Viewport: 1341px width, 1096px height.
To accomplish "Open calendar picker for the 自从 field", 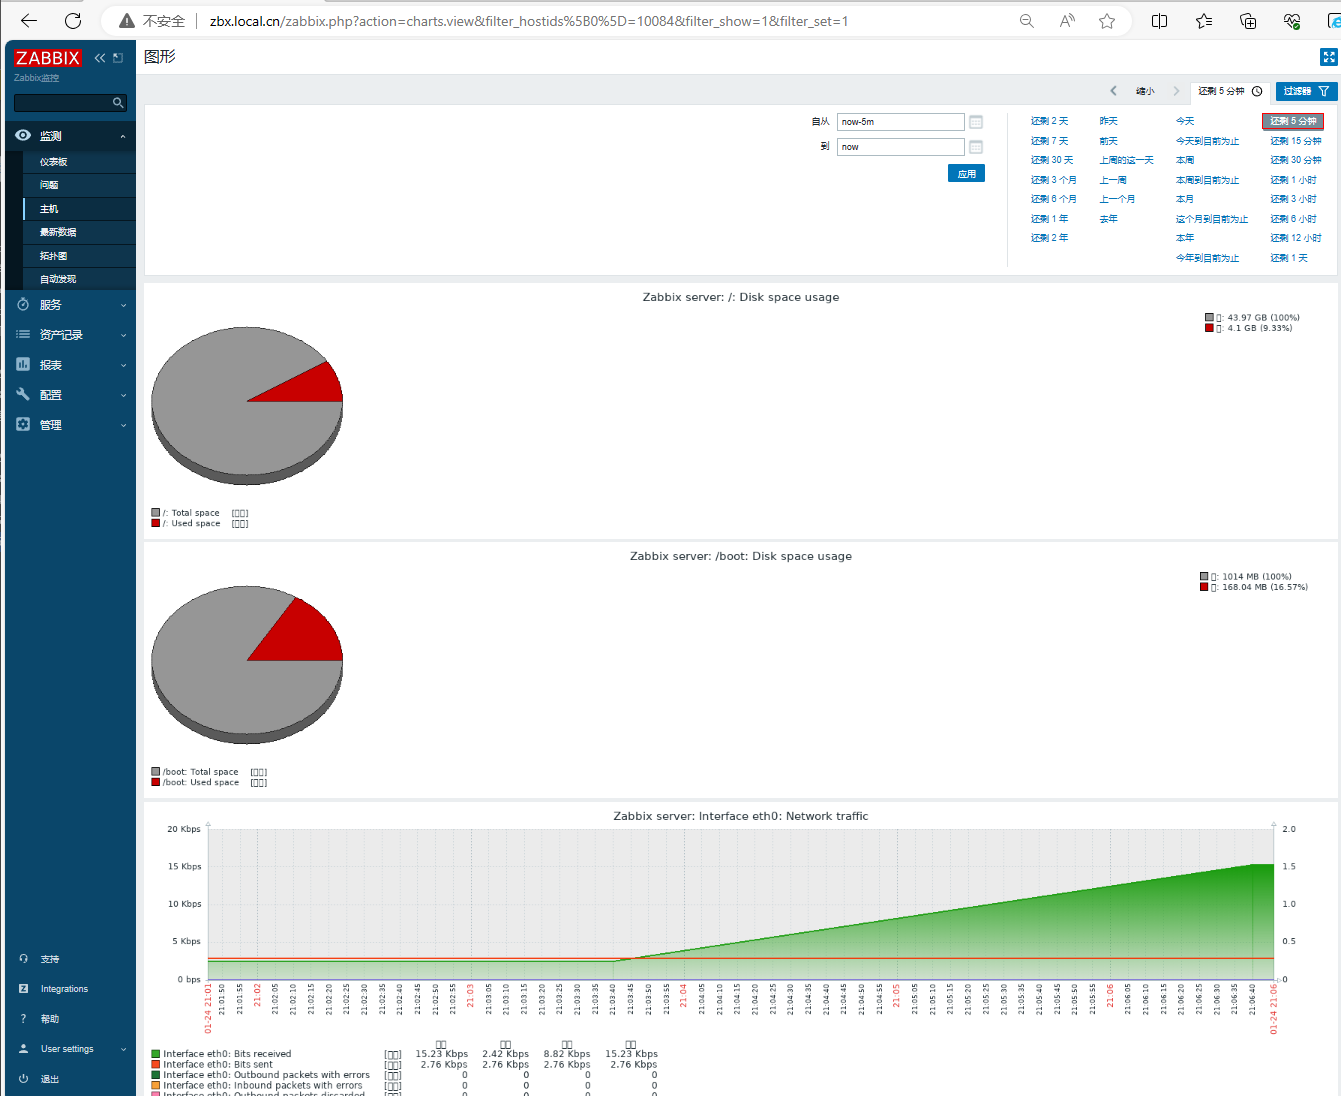I will coord(976,122).
